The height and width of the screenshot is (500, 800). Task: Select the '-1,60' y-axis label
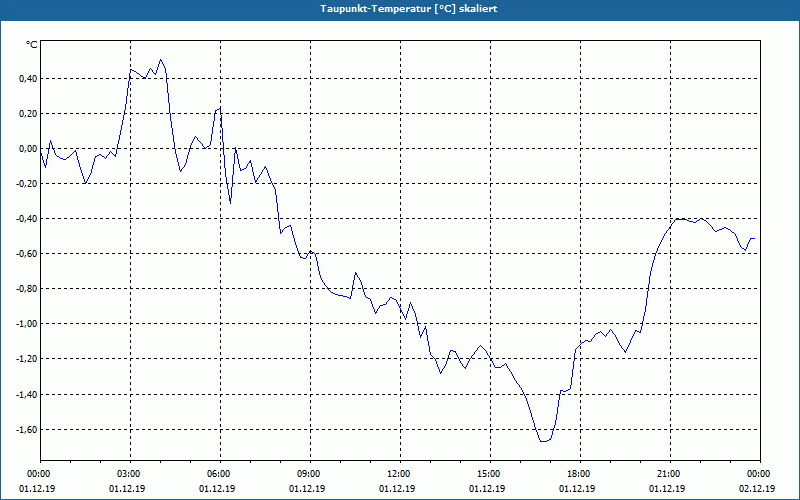[27, 430]
